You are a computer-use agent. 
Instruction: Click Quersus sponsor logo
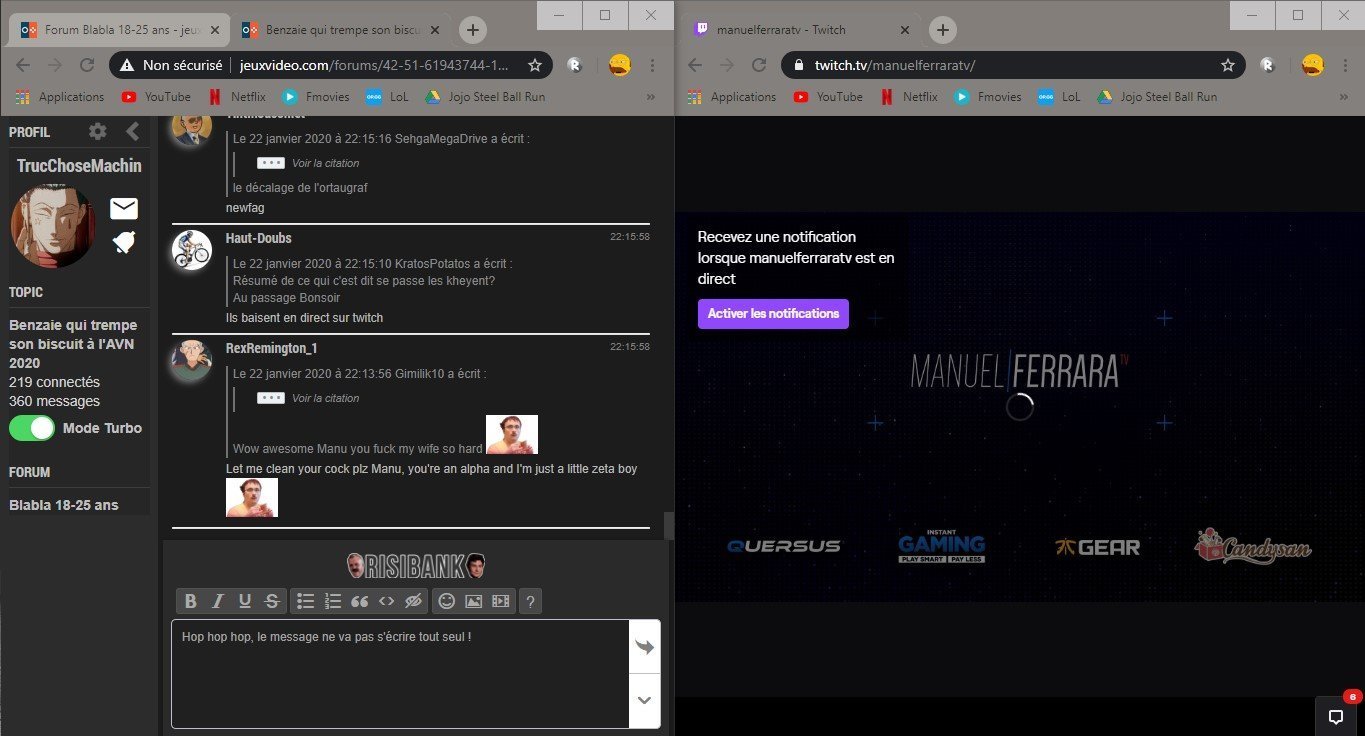[784, 546]
